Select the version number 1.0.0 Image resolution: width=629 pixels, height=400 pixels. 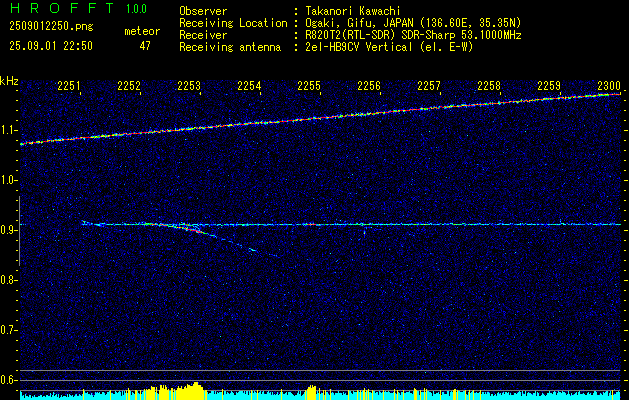(136, 9)
